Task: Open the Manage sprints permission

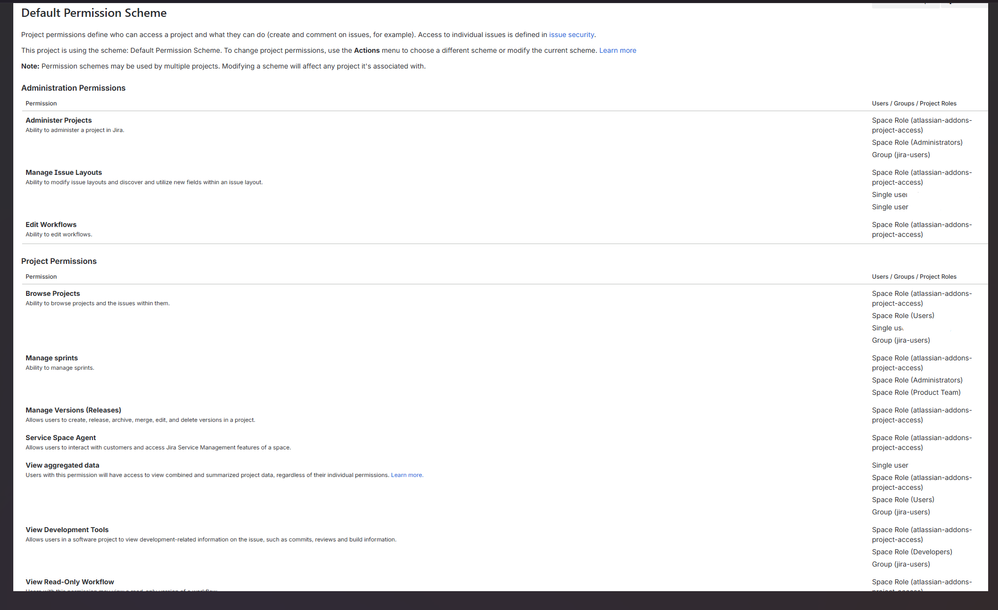Action: coord(55,357)
